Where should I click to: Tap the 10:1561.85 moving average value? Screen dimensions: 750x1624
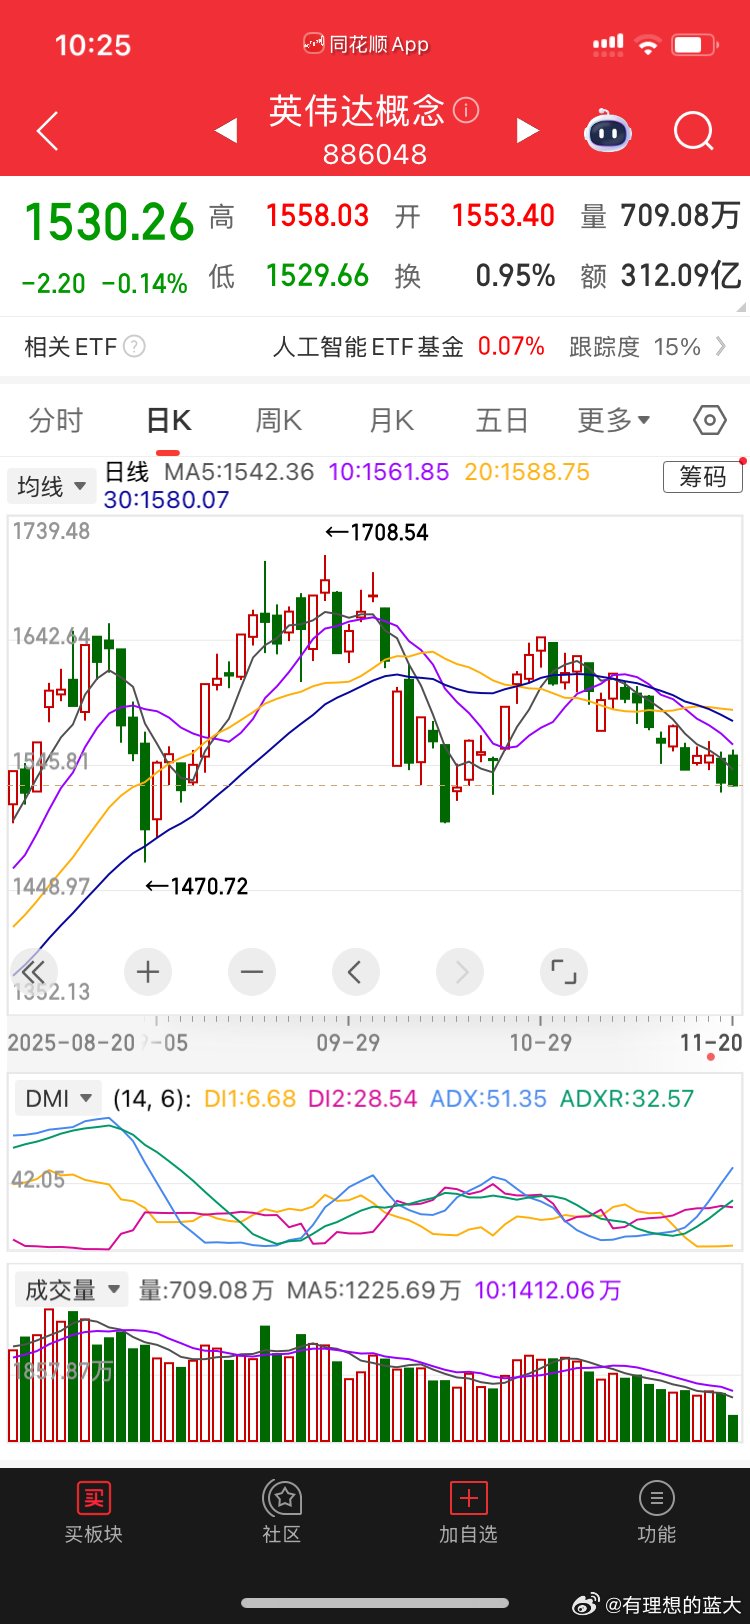click(389, 471)
